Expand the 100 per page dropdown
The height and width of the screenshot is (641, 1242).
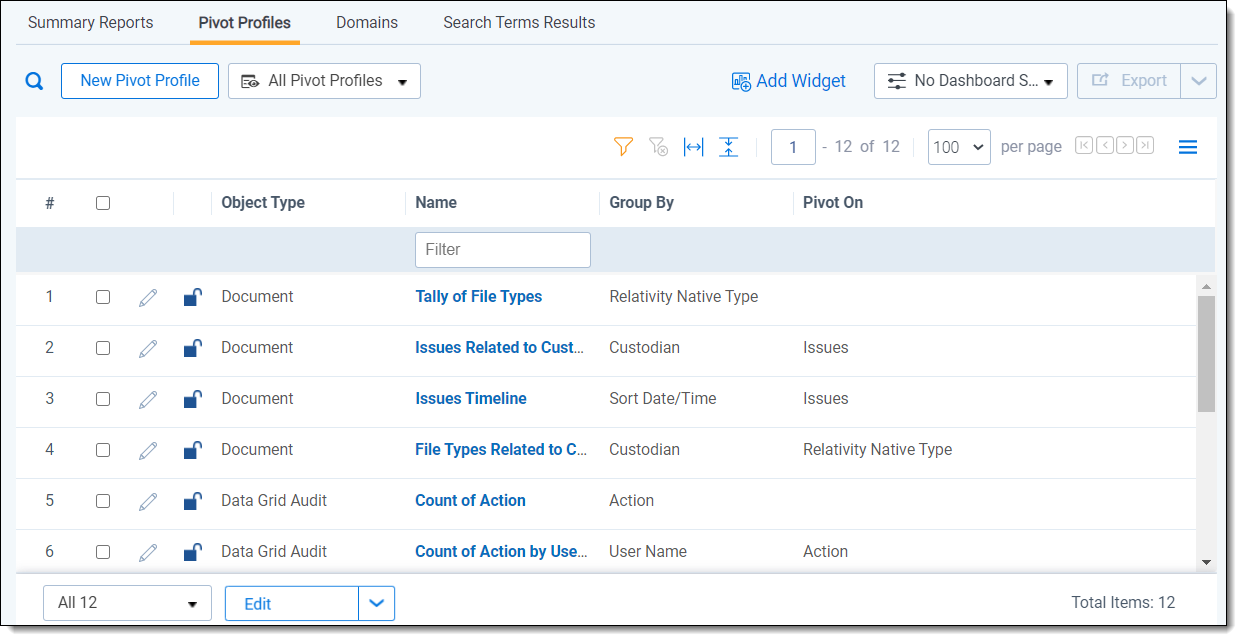(959, 147)
